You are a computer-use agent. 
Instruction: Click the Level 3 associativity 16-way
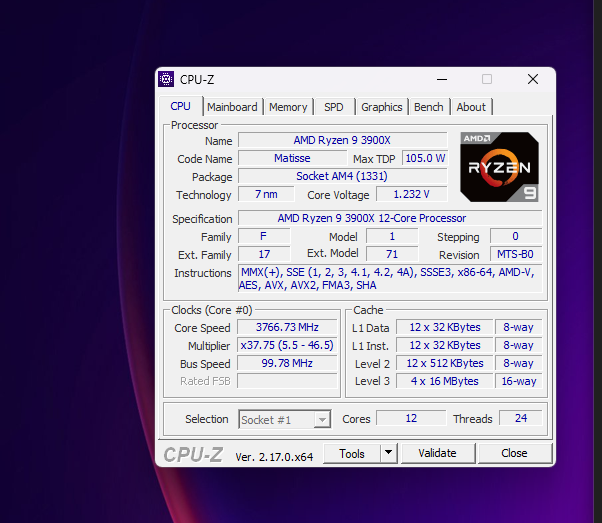coord(519,381)
